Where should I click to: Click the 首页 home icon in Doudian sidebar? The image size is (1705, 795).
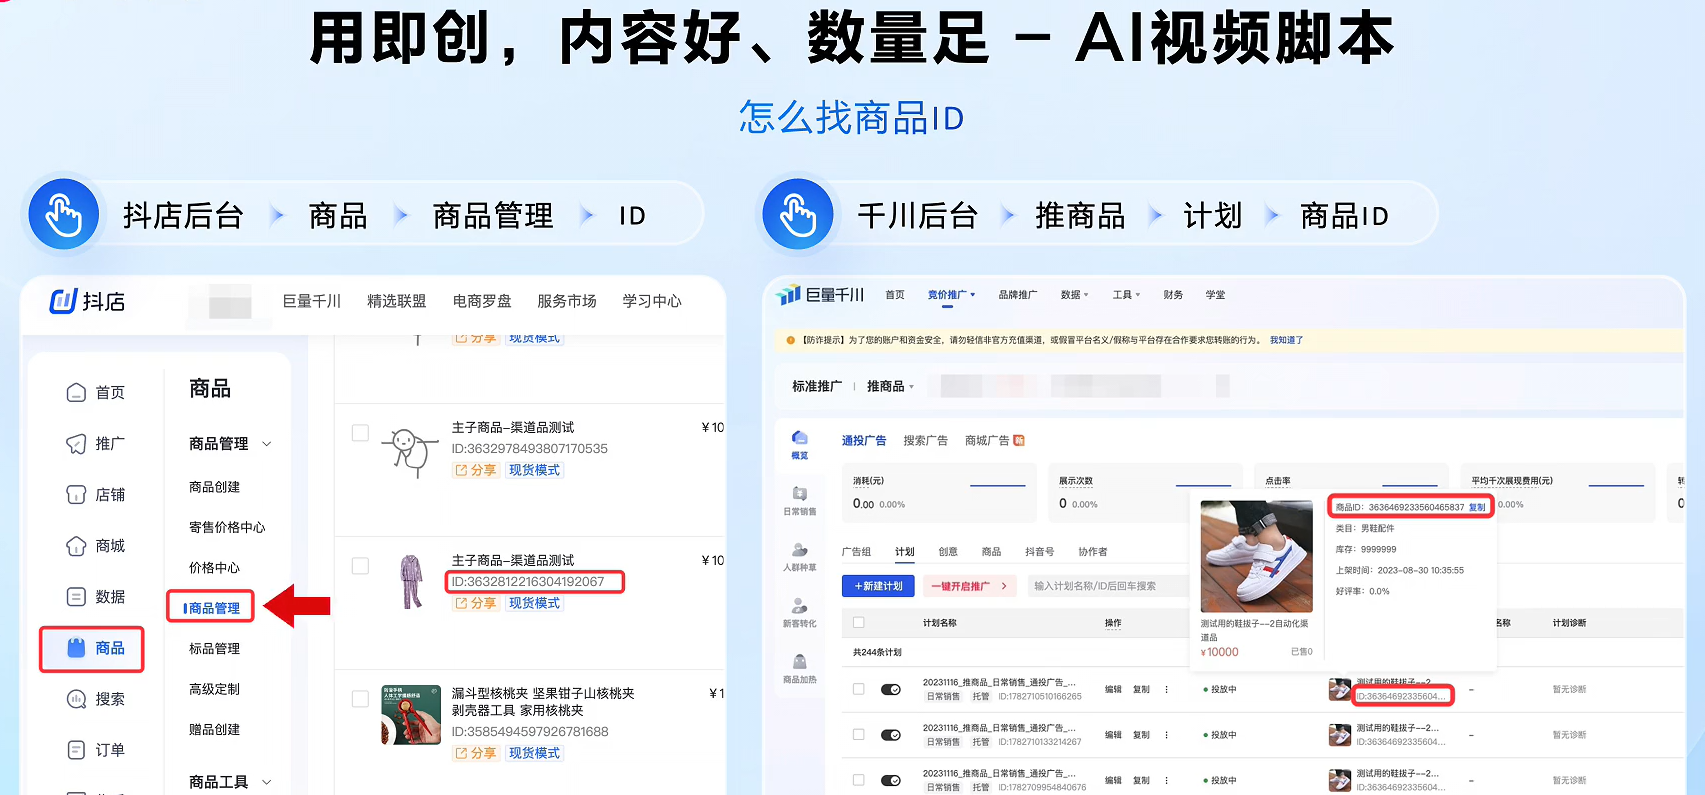click(x=76, y=393)
